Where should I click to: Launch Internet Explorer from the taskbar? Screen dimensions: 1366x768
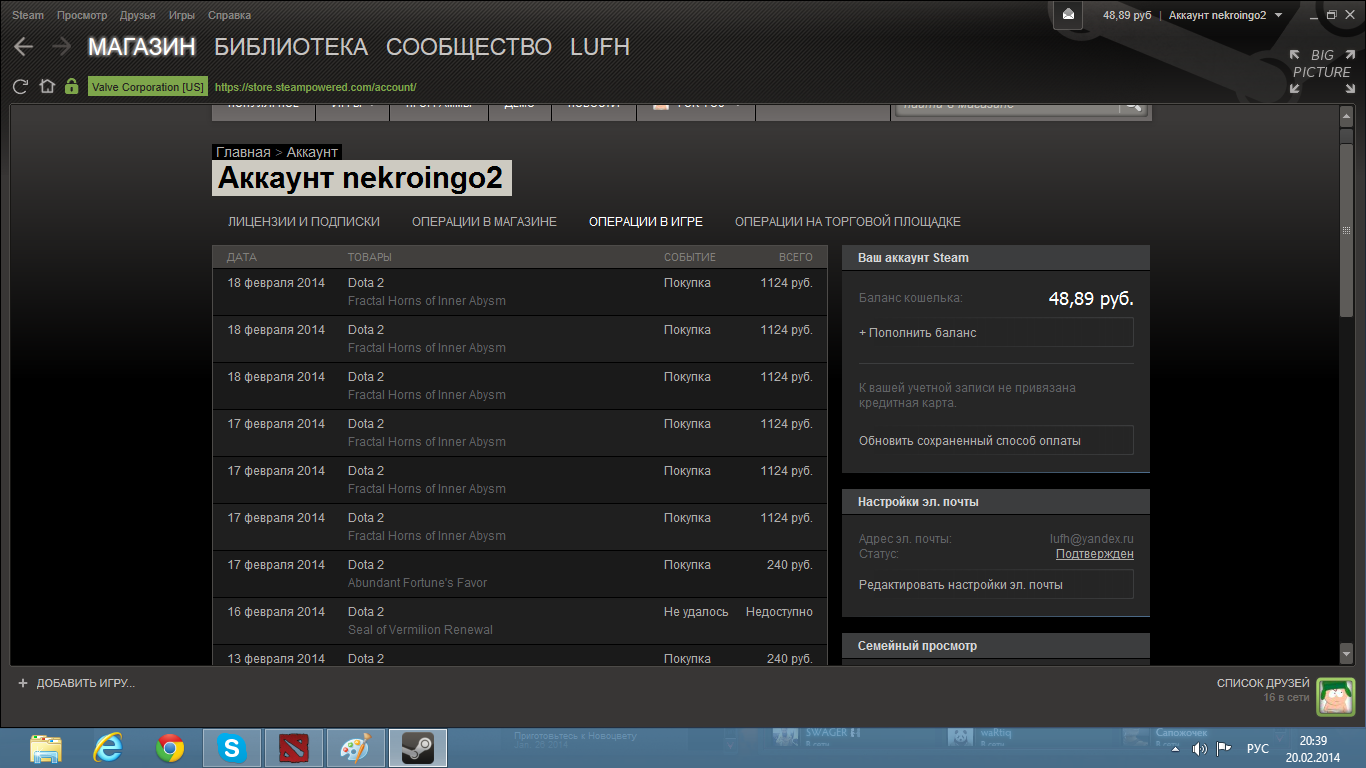[x=108, y=748]
